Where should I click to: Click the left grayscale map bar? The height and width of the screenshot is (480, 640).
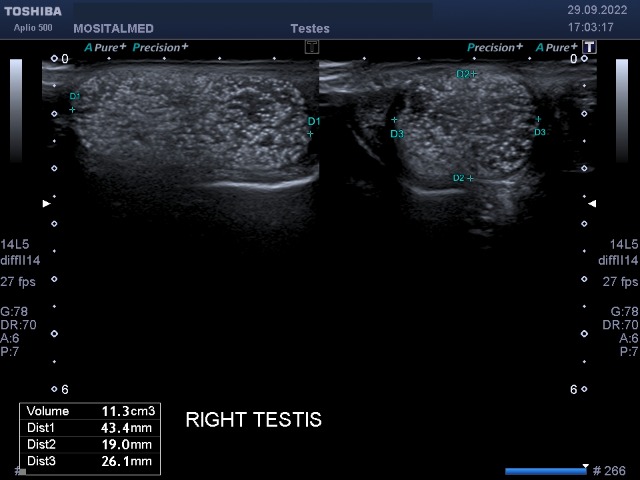coord(16,110)
